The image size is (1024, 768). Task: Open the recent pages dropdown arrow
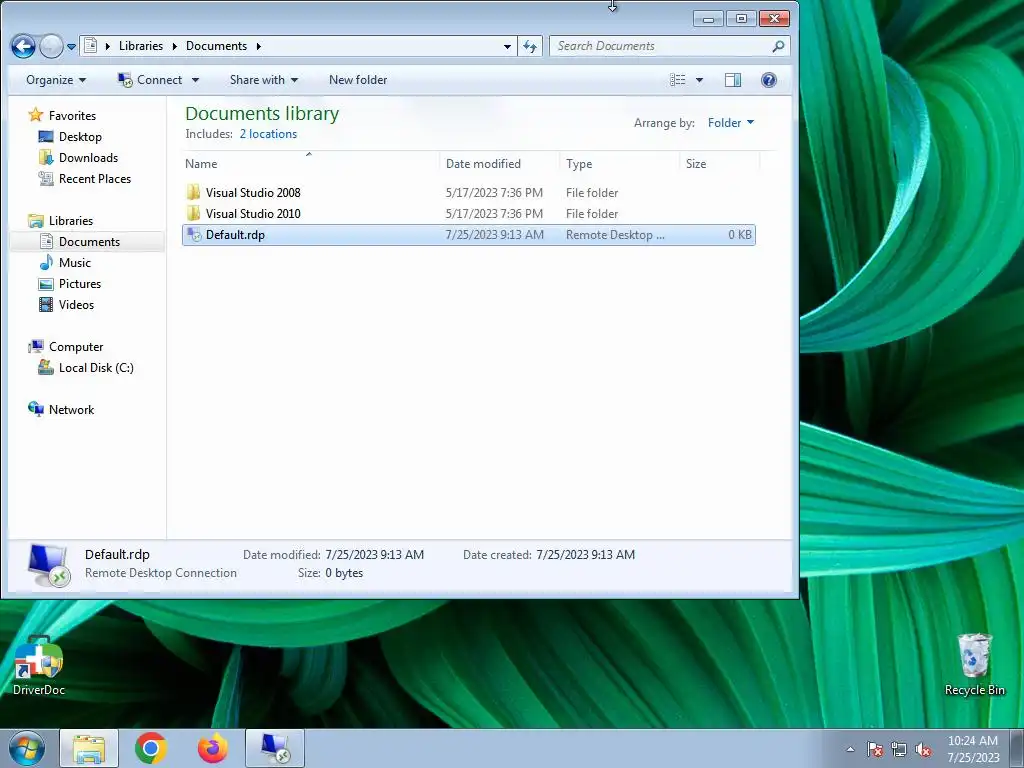[x=71, y=46]
